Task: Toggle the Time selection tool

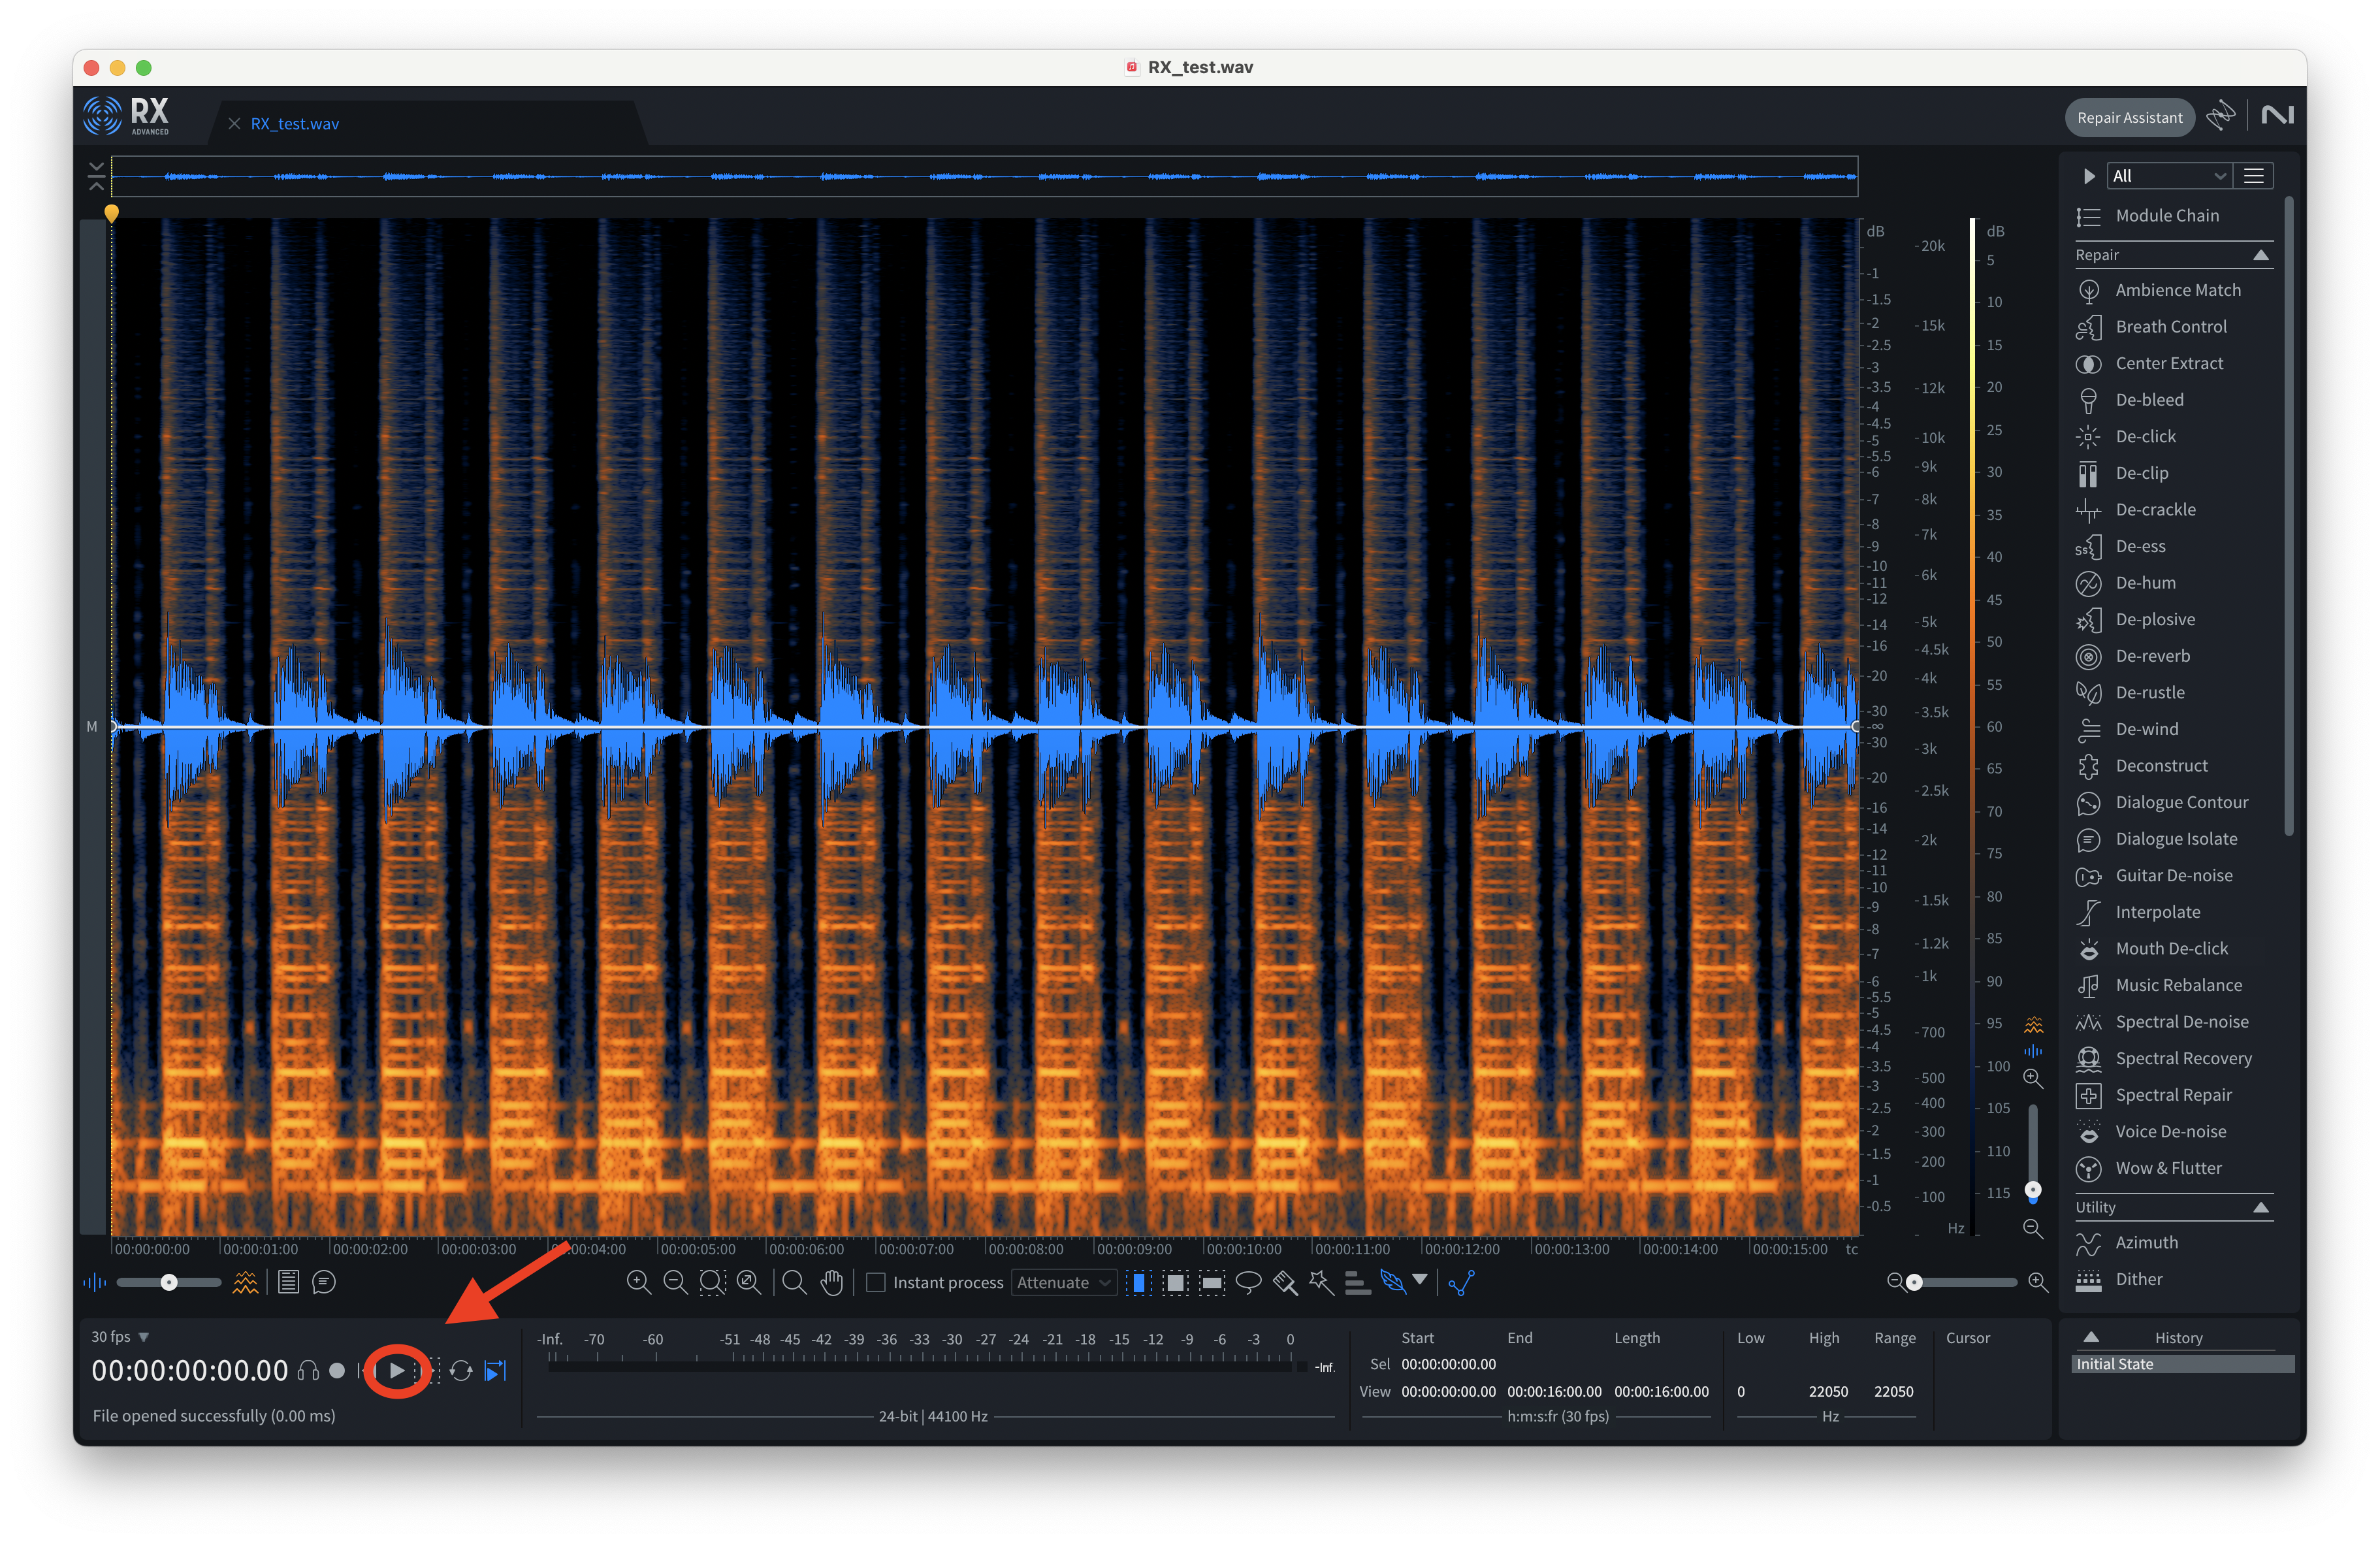Action: [1138, 1282]
